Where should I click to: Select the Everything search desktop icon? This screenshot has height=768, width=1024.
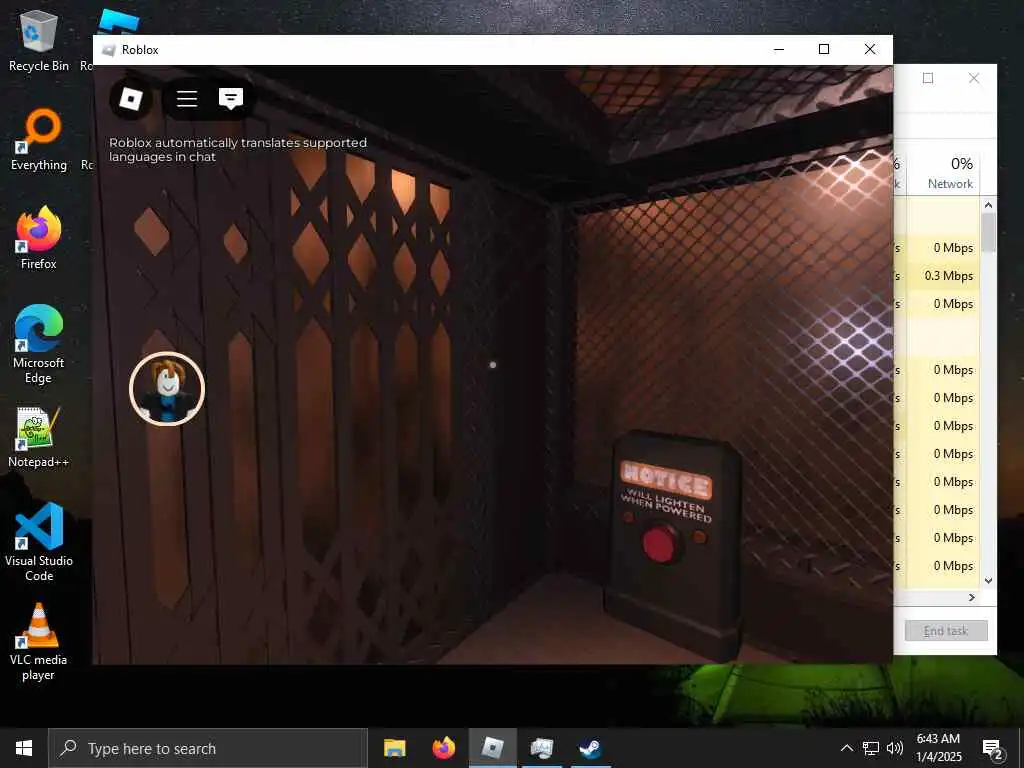tap(39, 140)
